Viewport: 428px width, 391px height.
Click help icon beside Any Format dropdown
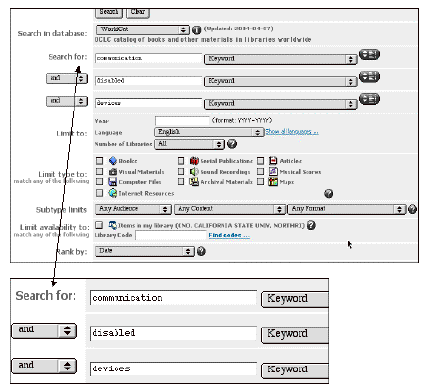pyautogui.click(x=412, y=209)
